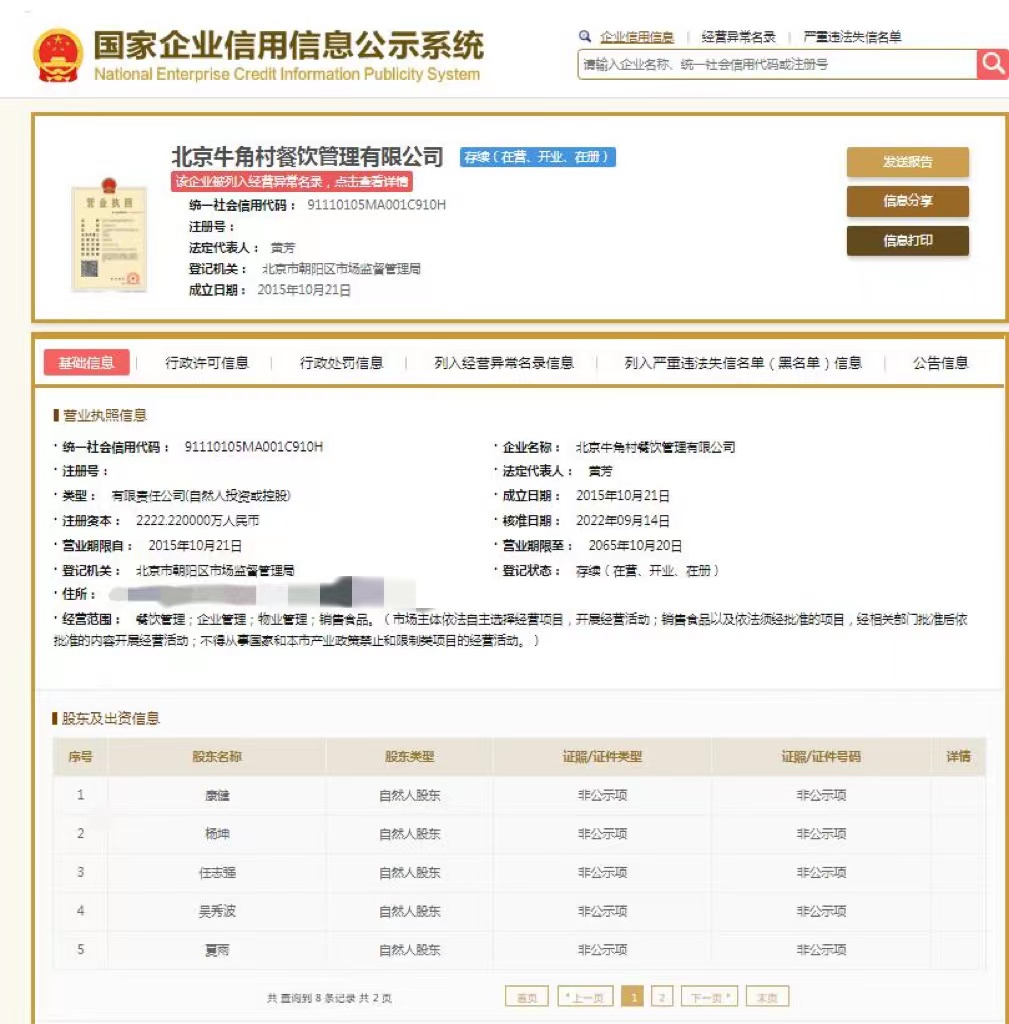Click the 股东名称 column header
Image resolution: width=1009 pixels, height=1024 pixels.
coord(217,757)
